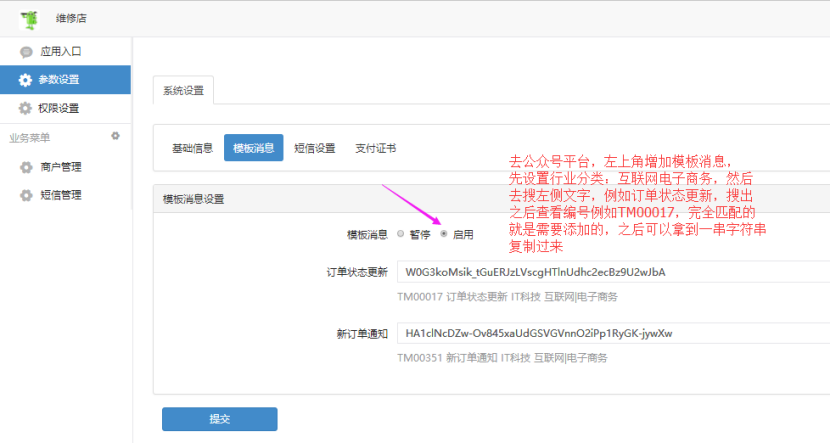Click the green logo icon in header

[x=29, y=19]
